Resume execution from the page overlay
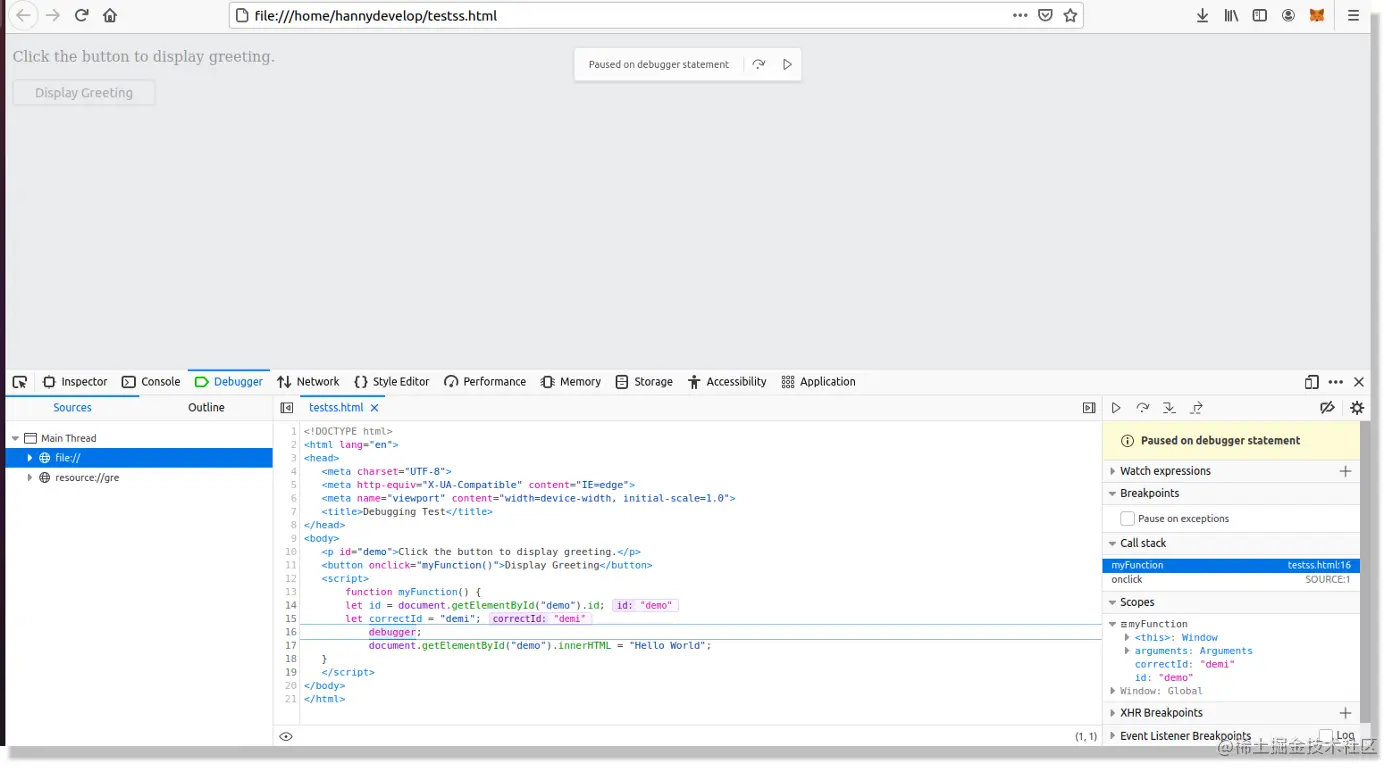Screen dimensions: 1400x779 tap(787, 64)
